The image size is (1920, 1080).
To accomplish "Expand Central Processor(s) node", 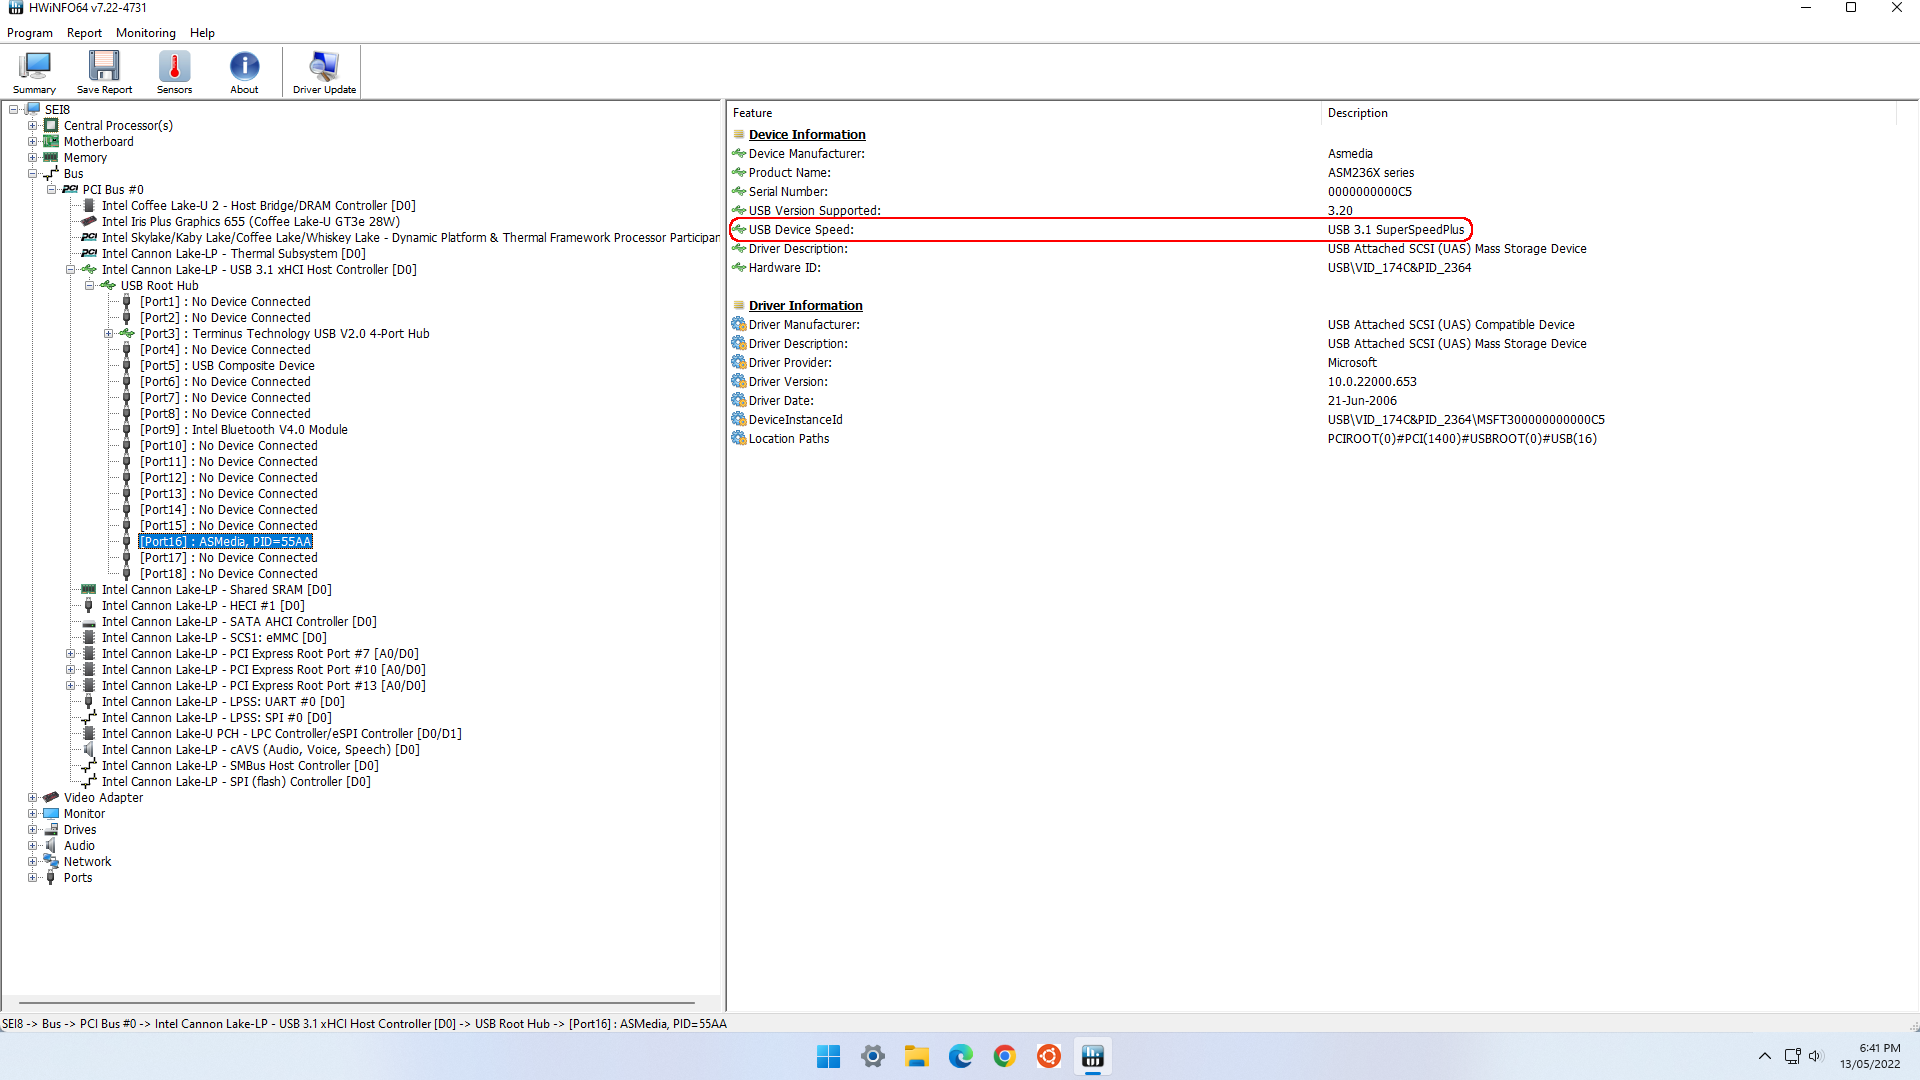I will pyautogui.click(x=32, y=126).
